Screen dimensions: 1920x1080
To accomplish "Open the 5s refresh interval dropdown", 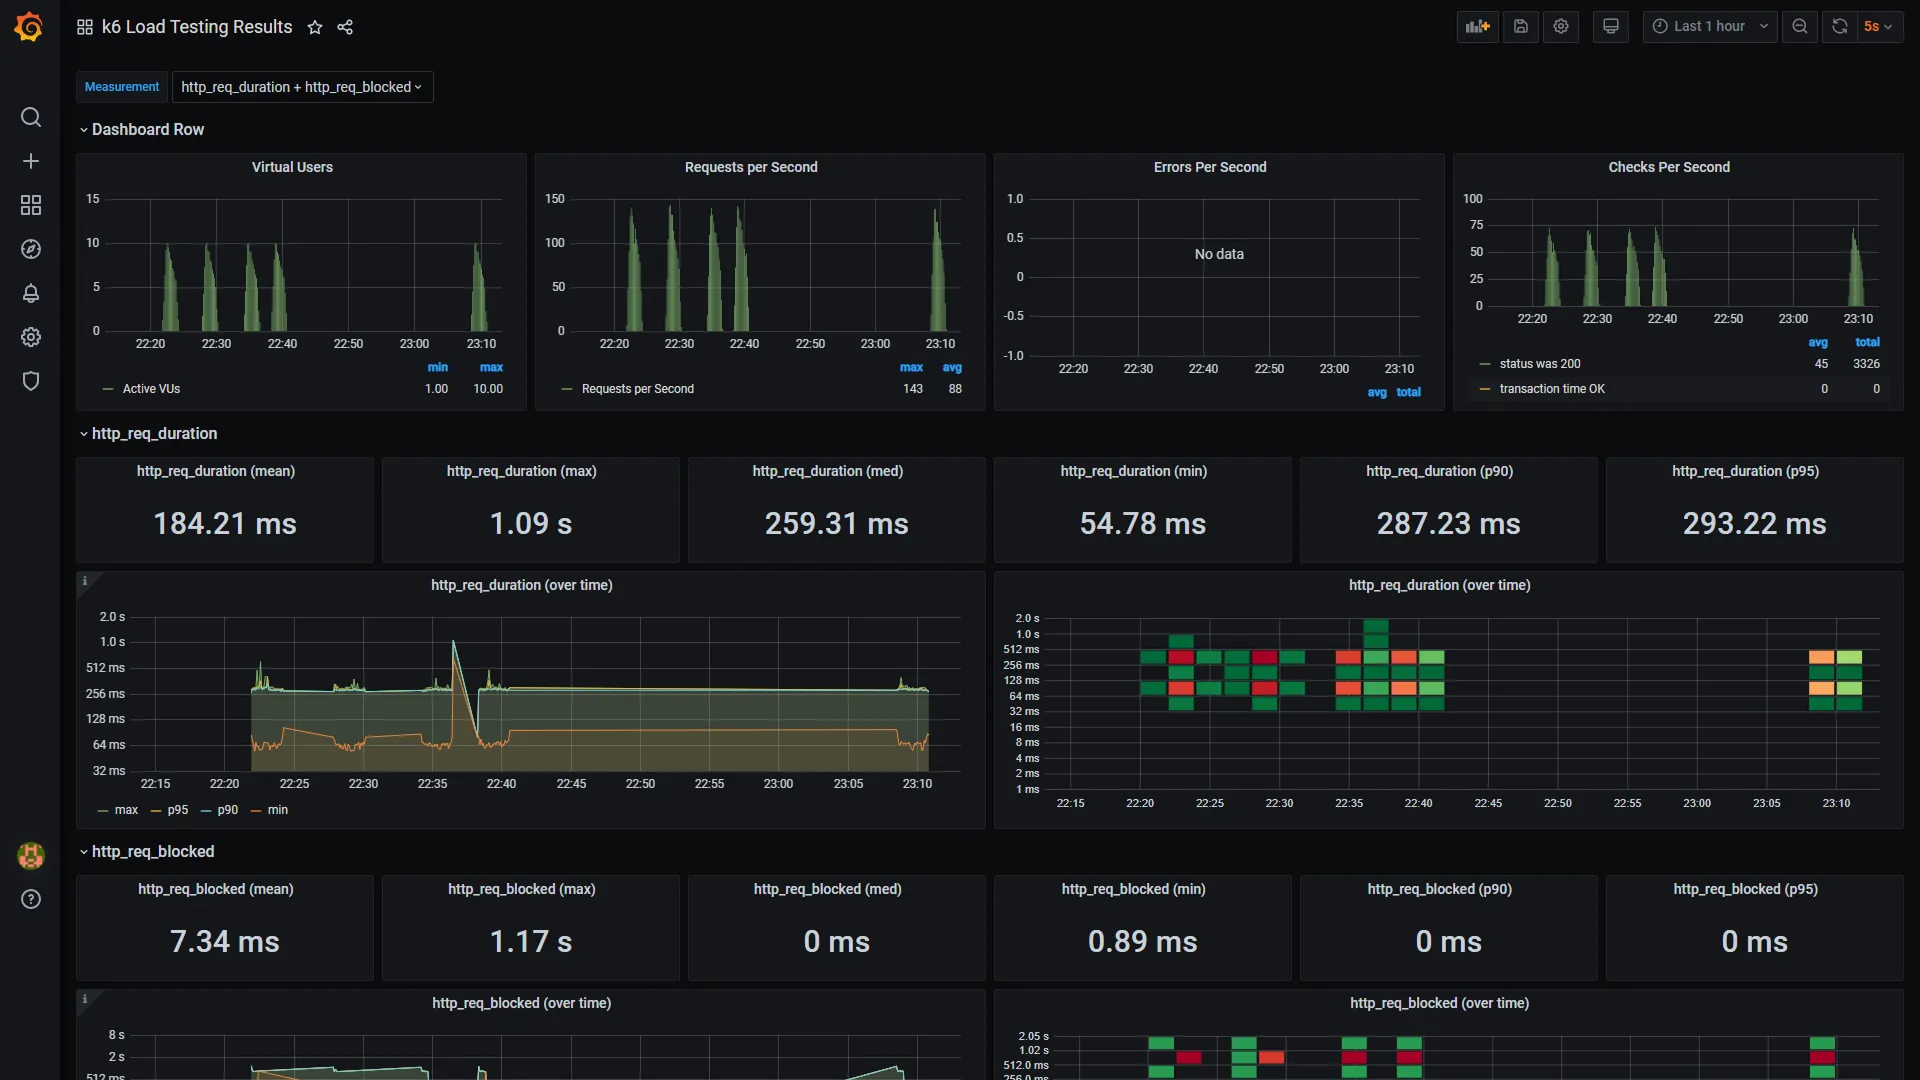I will click(x=1879, y=27).
